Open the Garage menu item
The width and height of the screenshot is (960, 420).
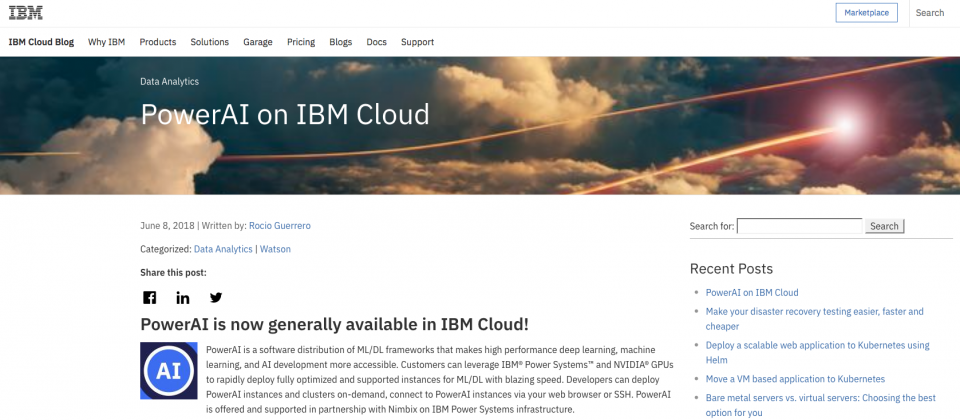click(x=258, y=42)
